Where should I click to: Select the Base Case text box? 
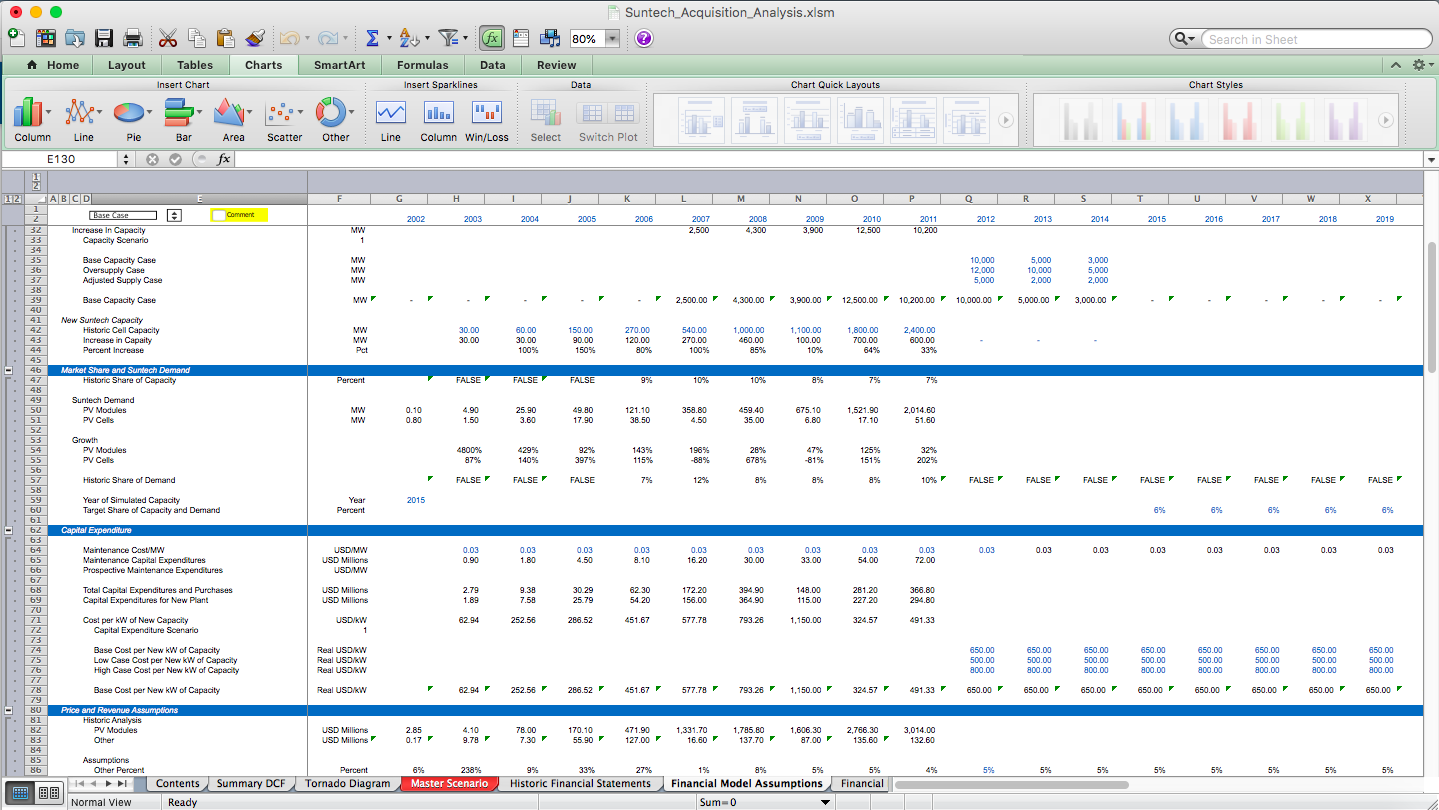pos(123,215)
